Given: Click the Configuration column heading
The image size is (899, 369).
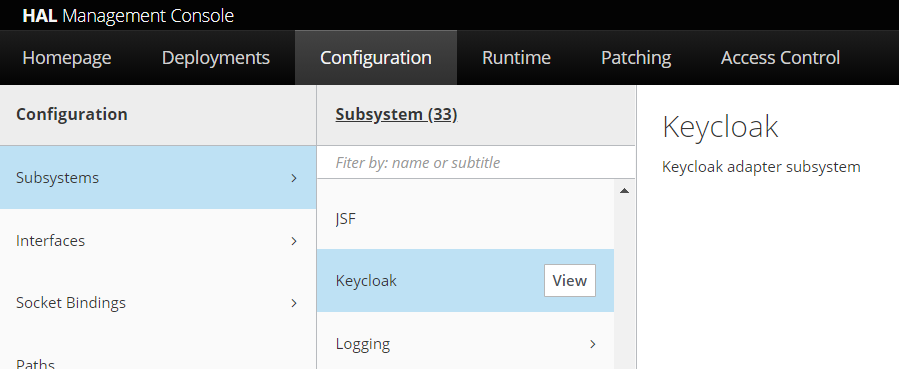Looking at the screenshot, I should 72,114.
